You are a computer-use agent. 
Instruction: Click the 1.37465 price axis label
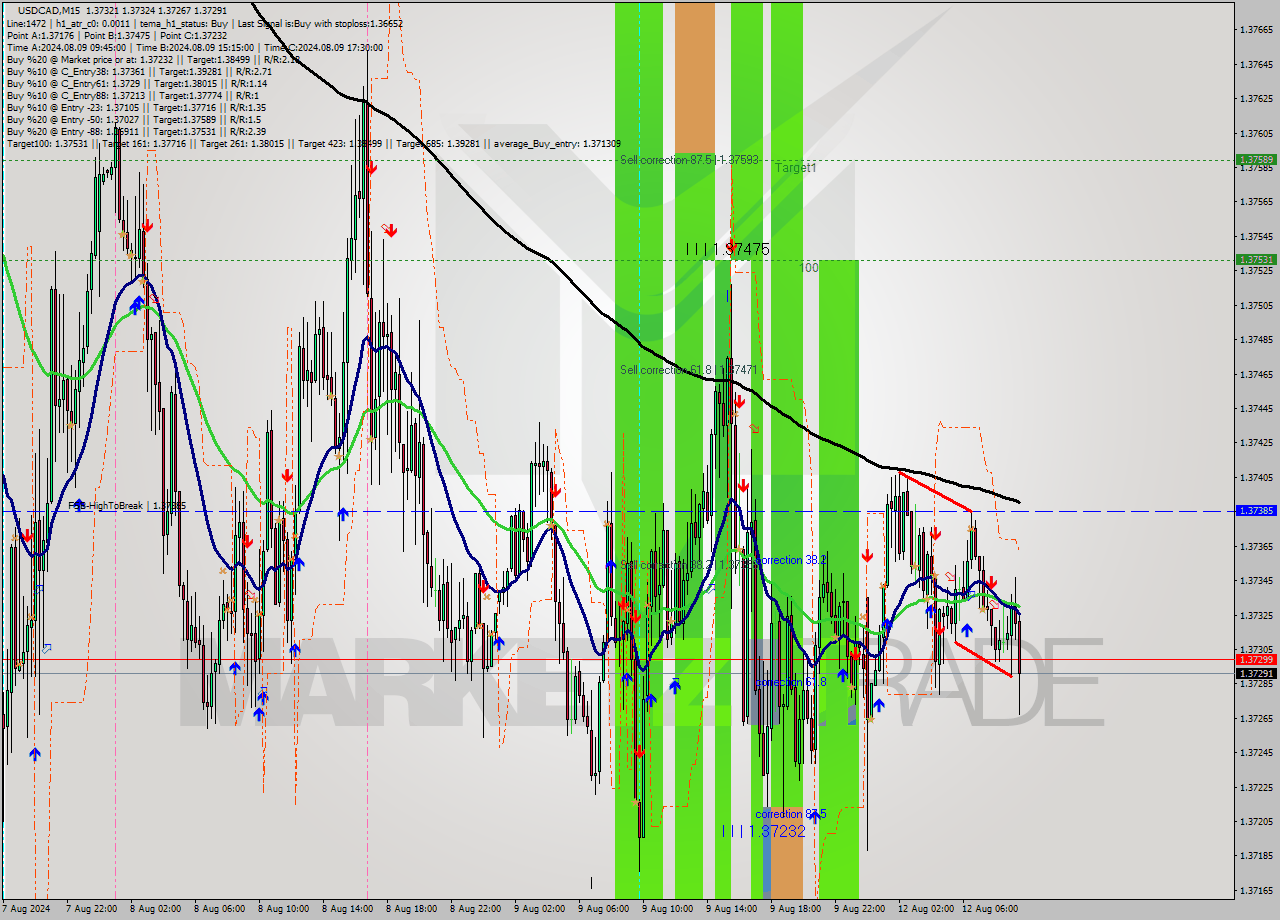(x=1256, y=374)
